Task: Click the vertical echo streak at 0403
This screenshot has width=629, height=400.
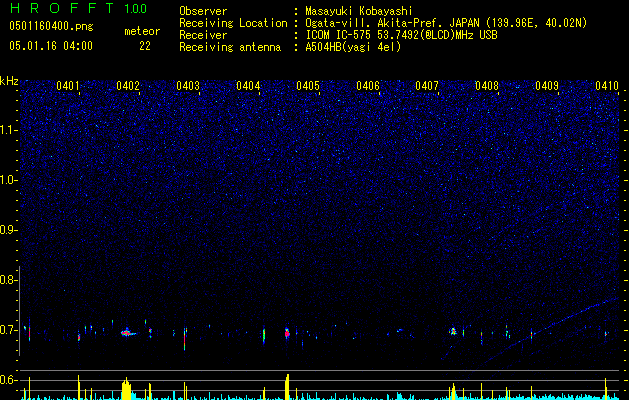Action: (185, 339)
